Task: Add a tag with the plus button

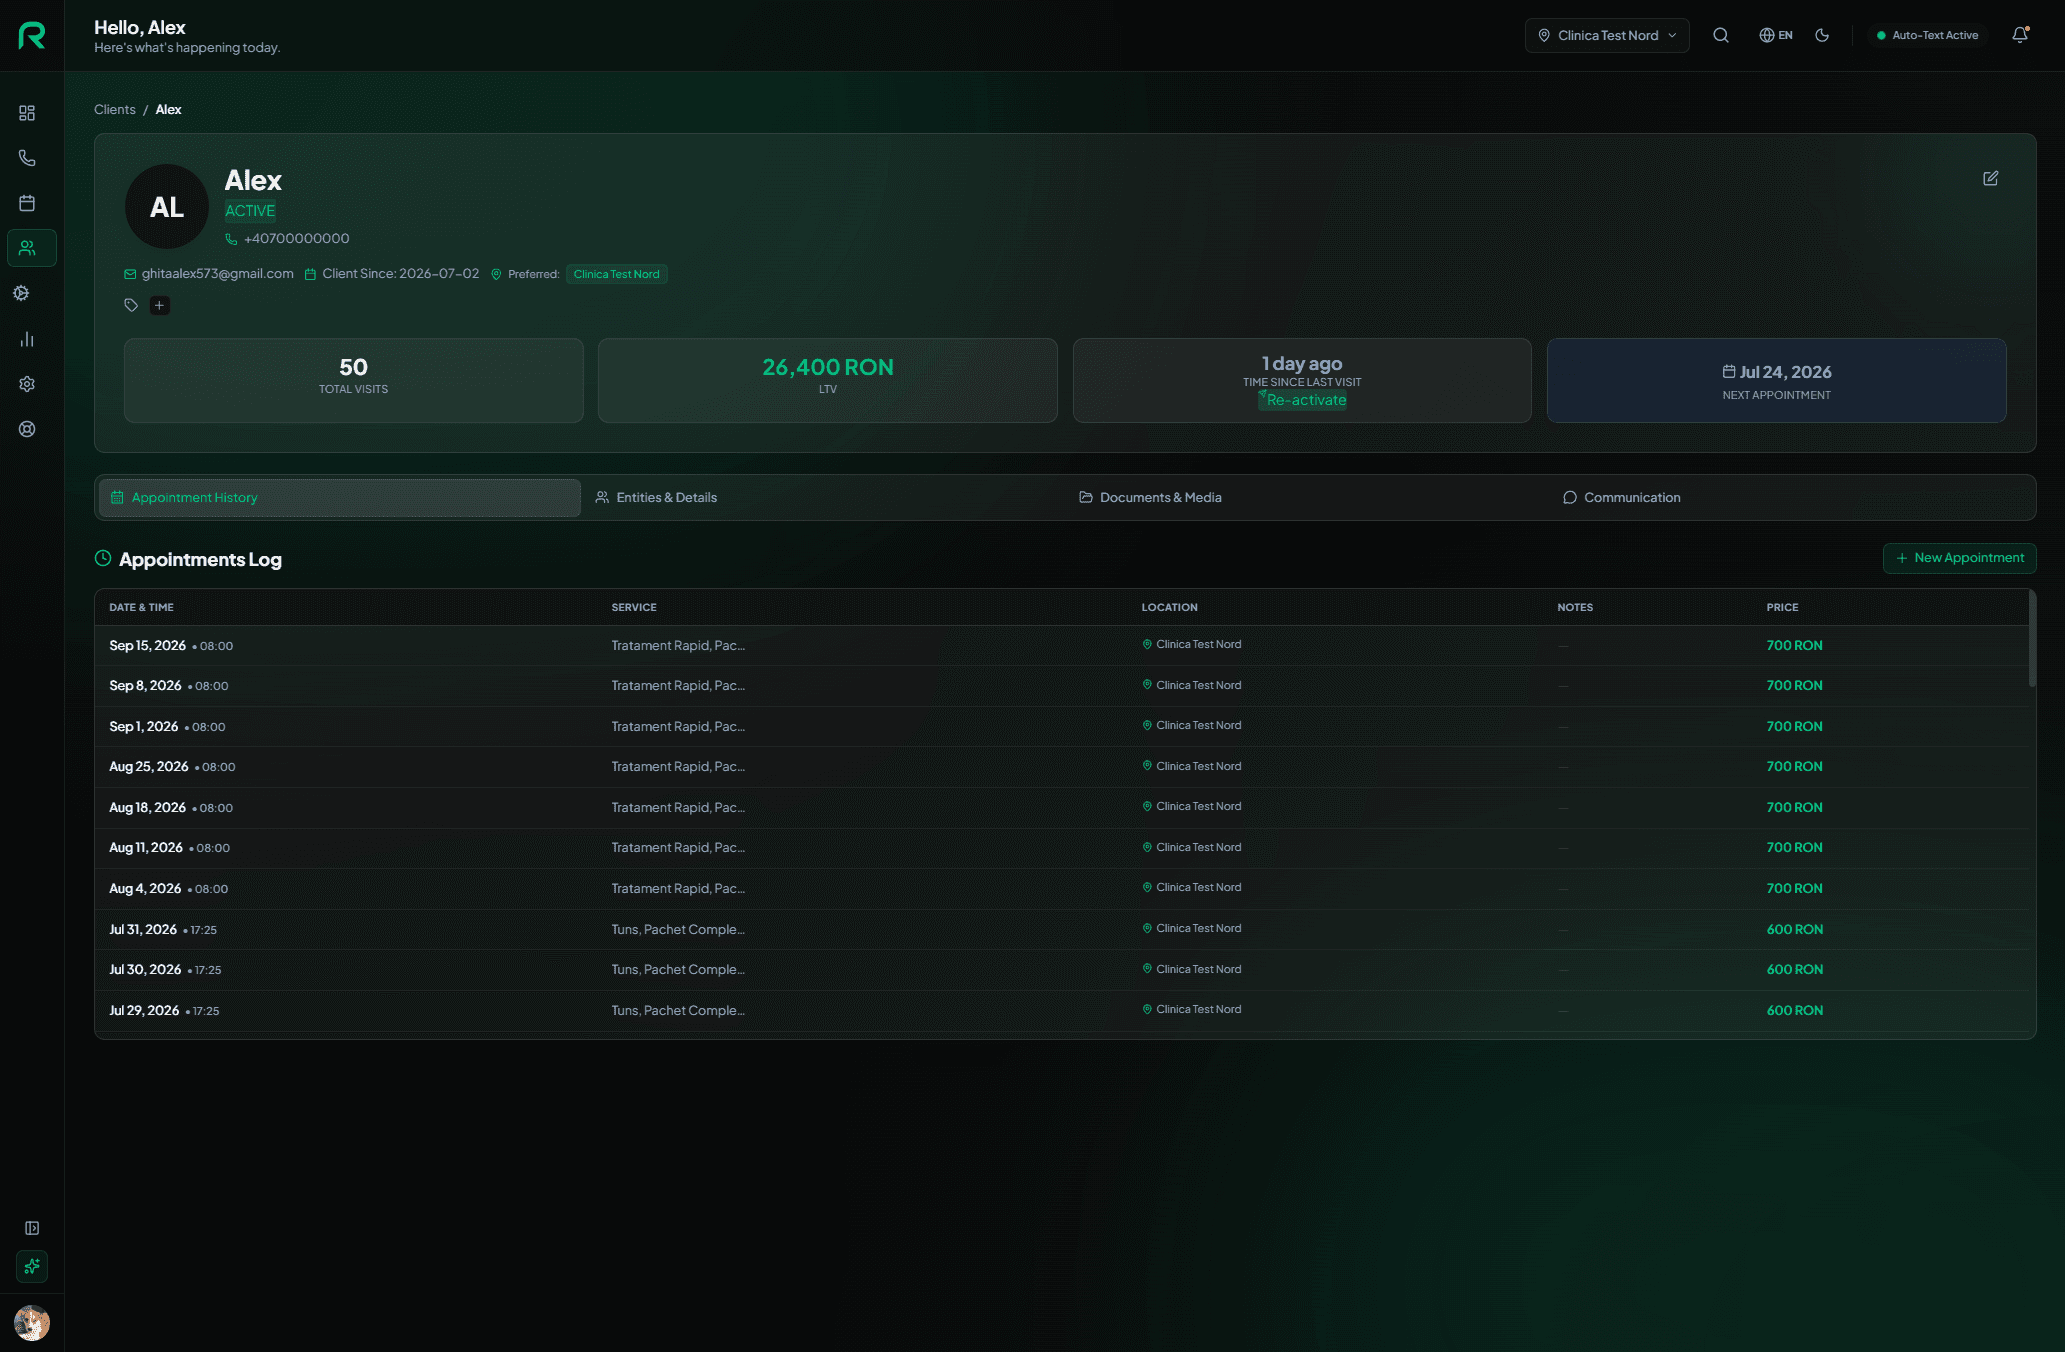Action: coord(159,305)
